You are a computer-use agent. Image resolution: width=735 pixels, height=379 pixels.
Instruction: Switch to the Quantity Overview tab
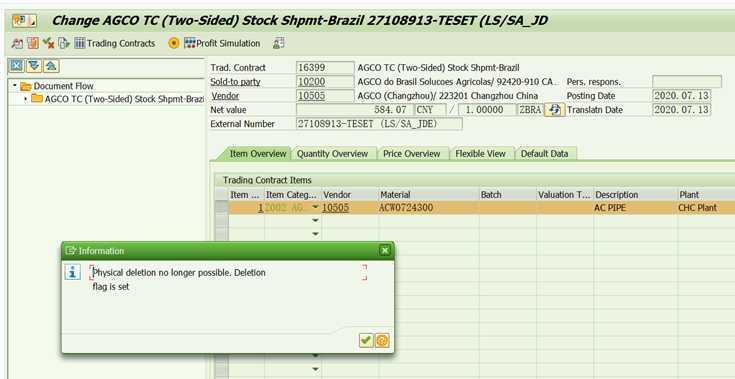[332, 154]
